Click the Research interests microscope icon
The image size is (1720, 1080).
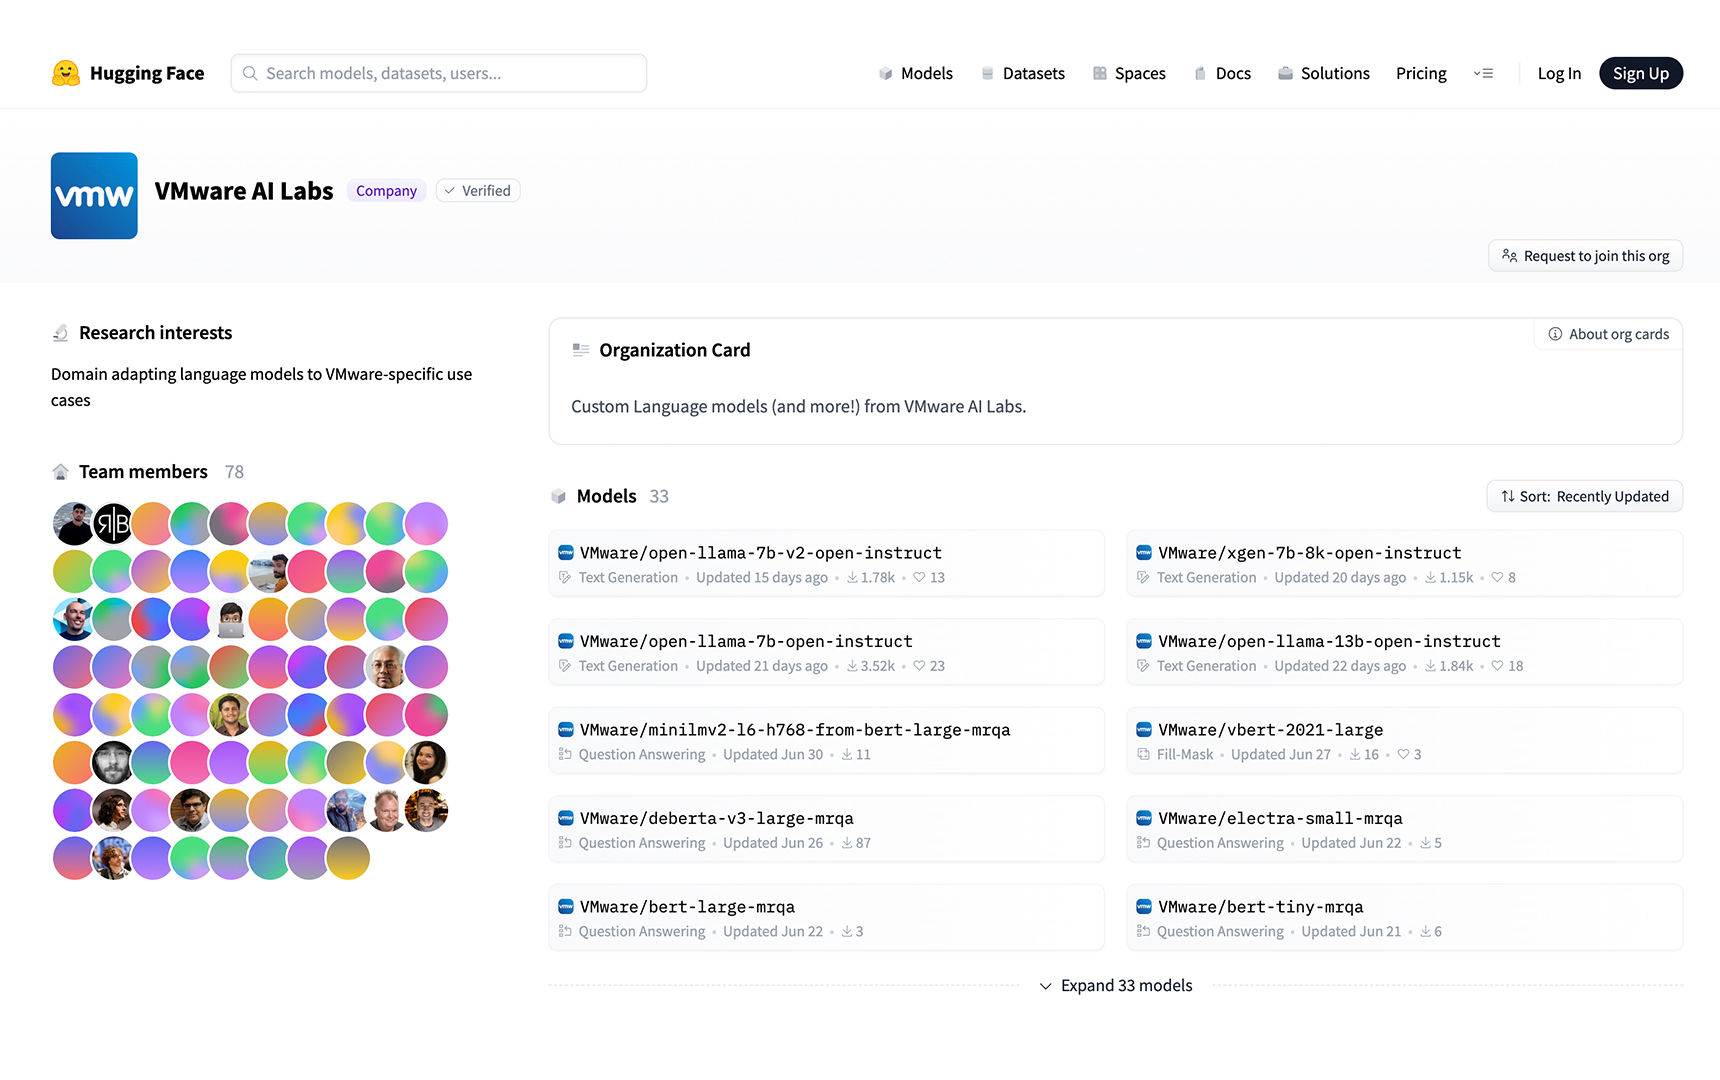click(61, 333)
